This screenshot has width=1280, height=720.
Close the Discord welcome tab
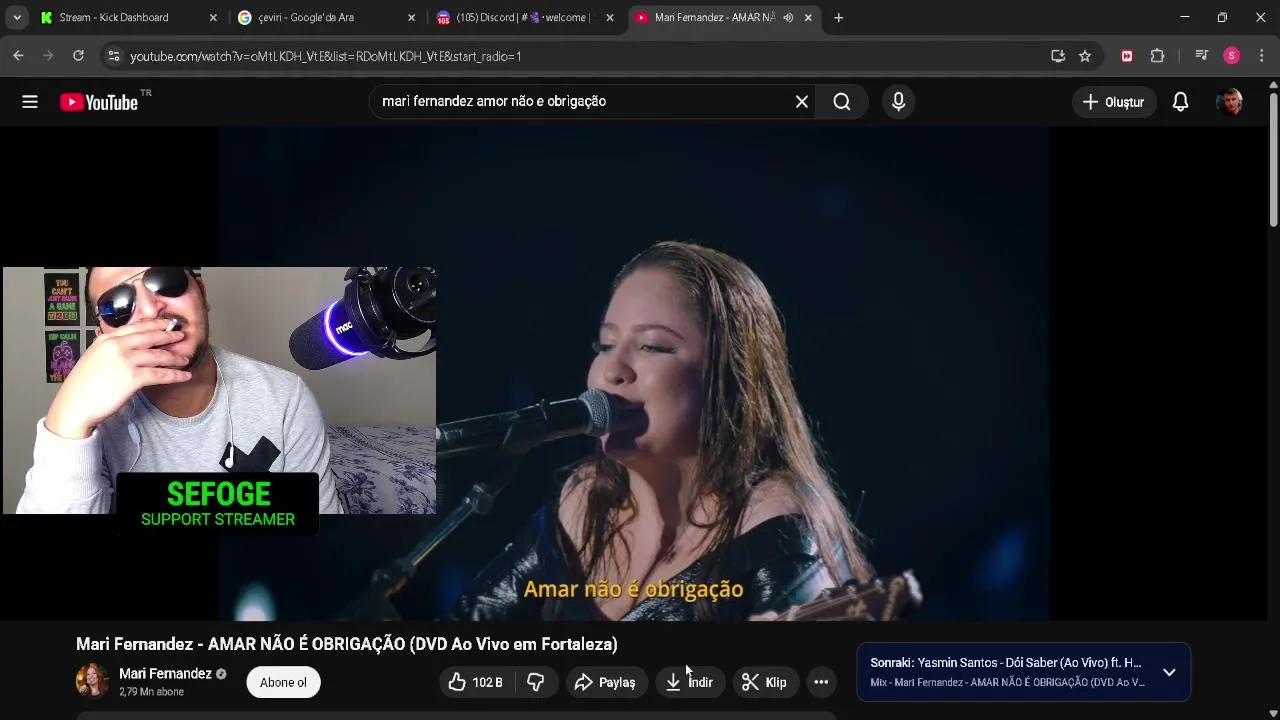(x=610, y=17)
